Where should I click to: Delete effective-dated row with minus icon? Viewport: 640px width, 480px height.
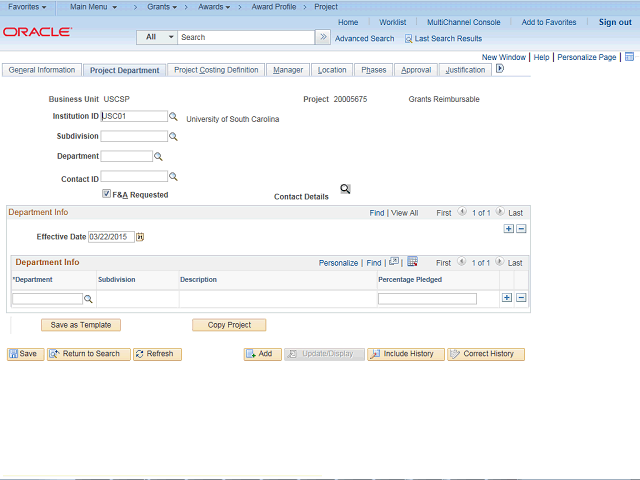(x=521, y=229)
